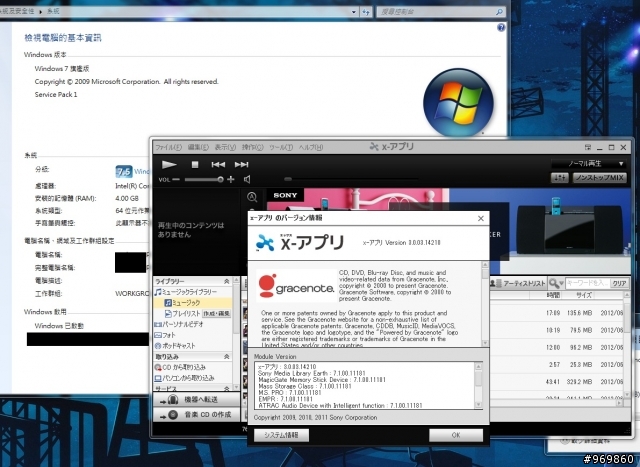
Task: Click the x-アプリ logo in dialog
Action: click(300, 242)
